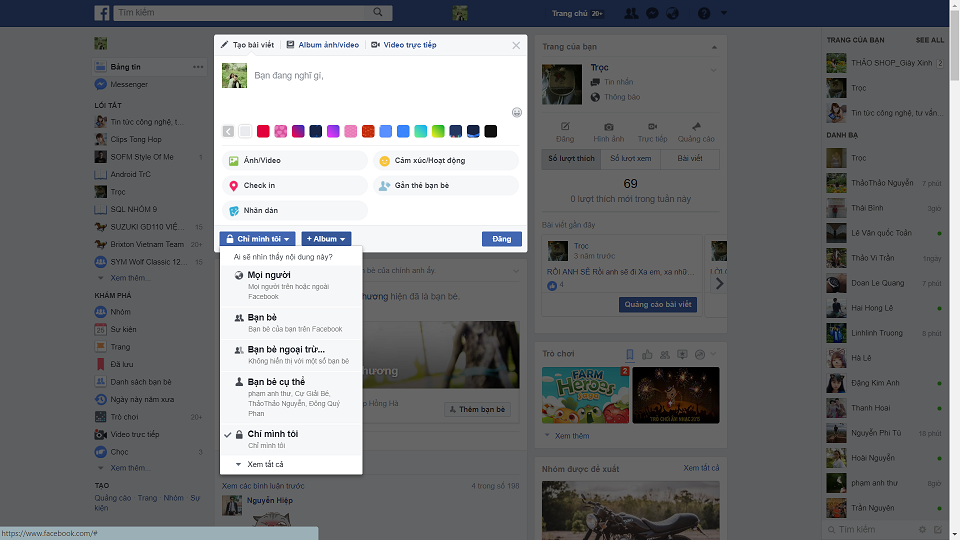Collapse the Trang của bạn panel

(x=714, y=47)
